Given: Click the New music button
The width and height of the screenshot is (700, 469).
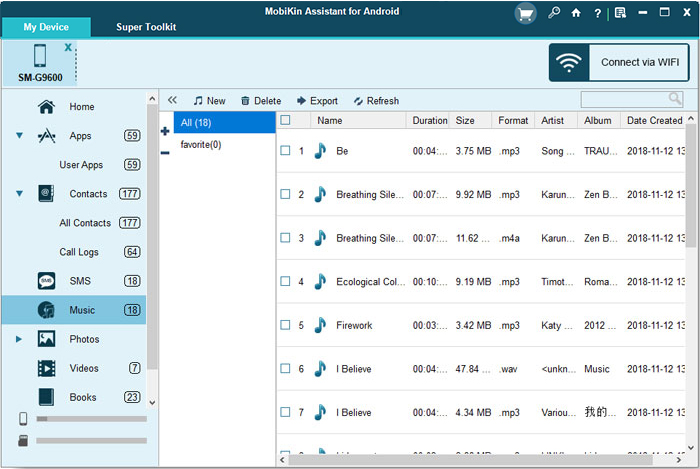Looking at the screenshot, I should pos(209,101).
